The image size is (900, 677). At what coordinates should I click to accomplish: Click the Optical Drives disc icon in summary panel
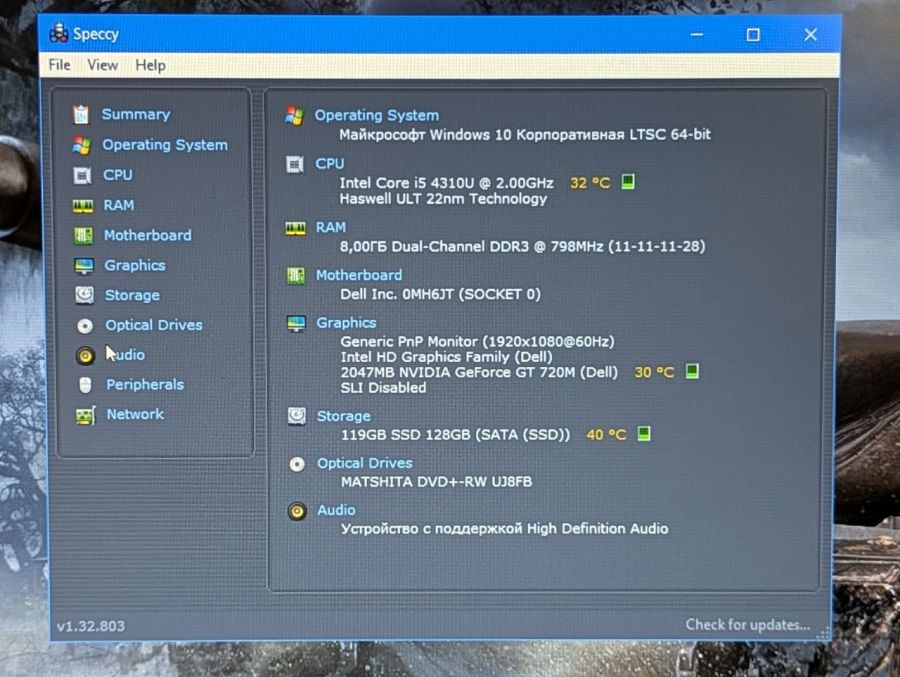[x=297, y=464]
